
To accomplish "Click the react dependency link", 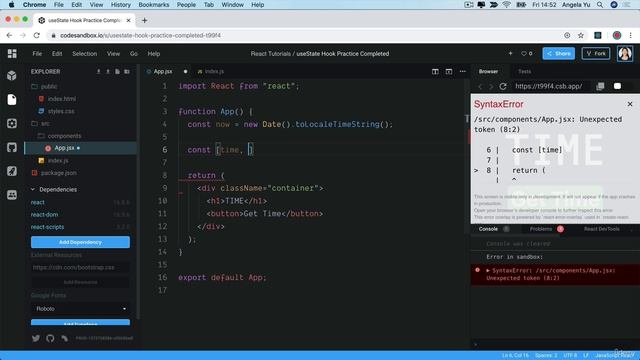I will pyautogui.click(x=38, y=202).
